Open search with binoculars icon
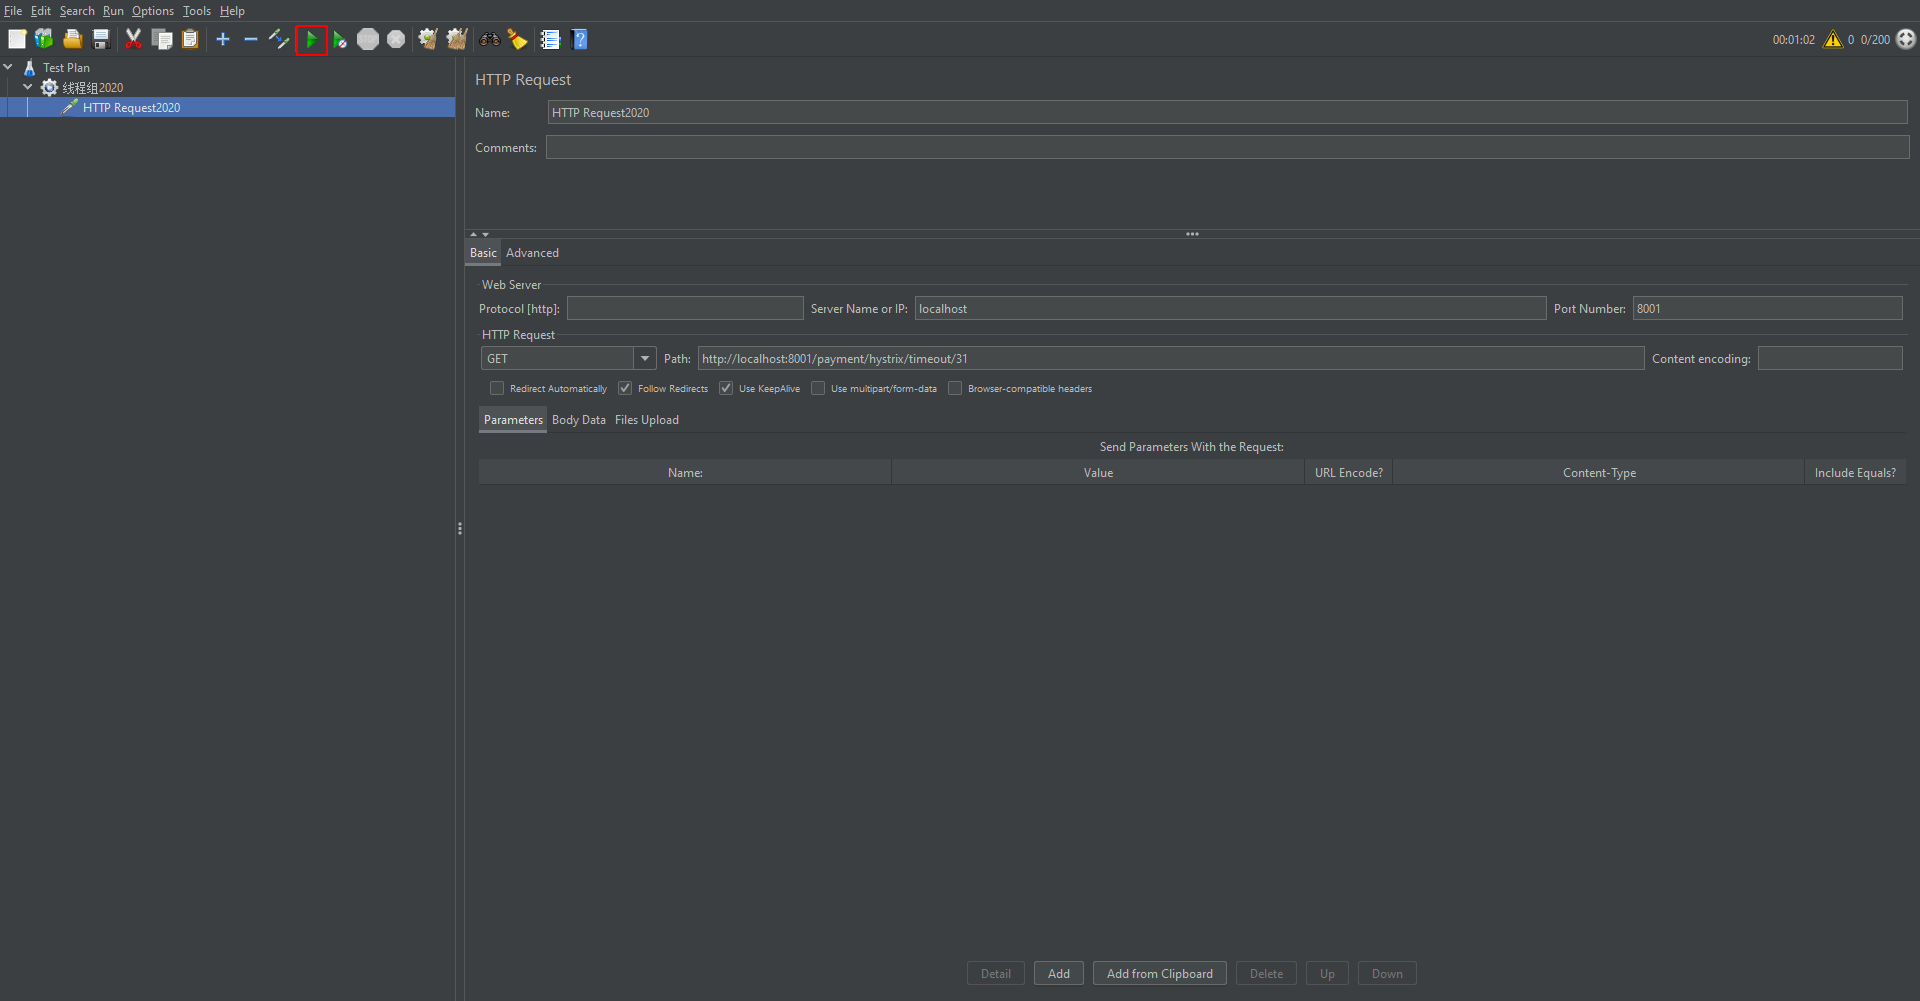Viewport: 1920px width, 1001px height. [x=490, y=39]
